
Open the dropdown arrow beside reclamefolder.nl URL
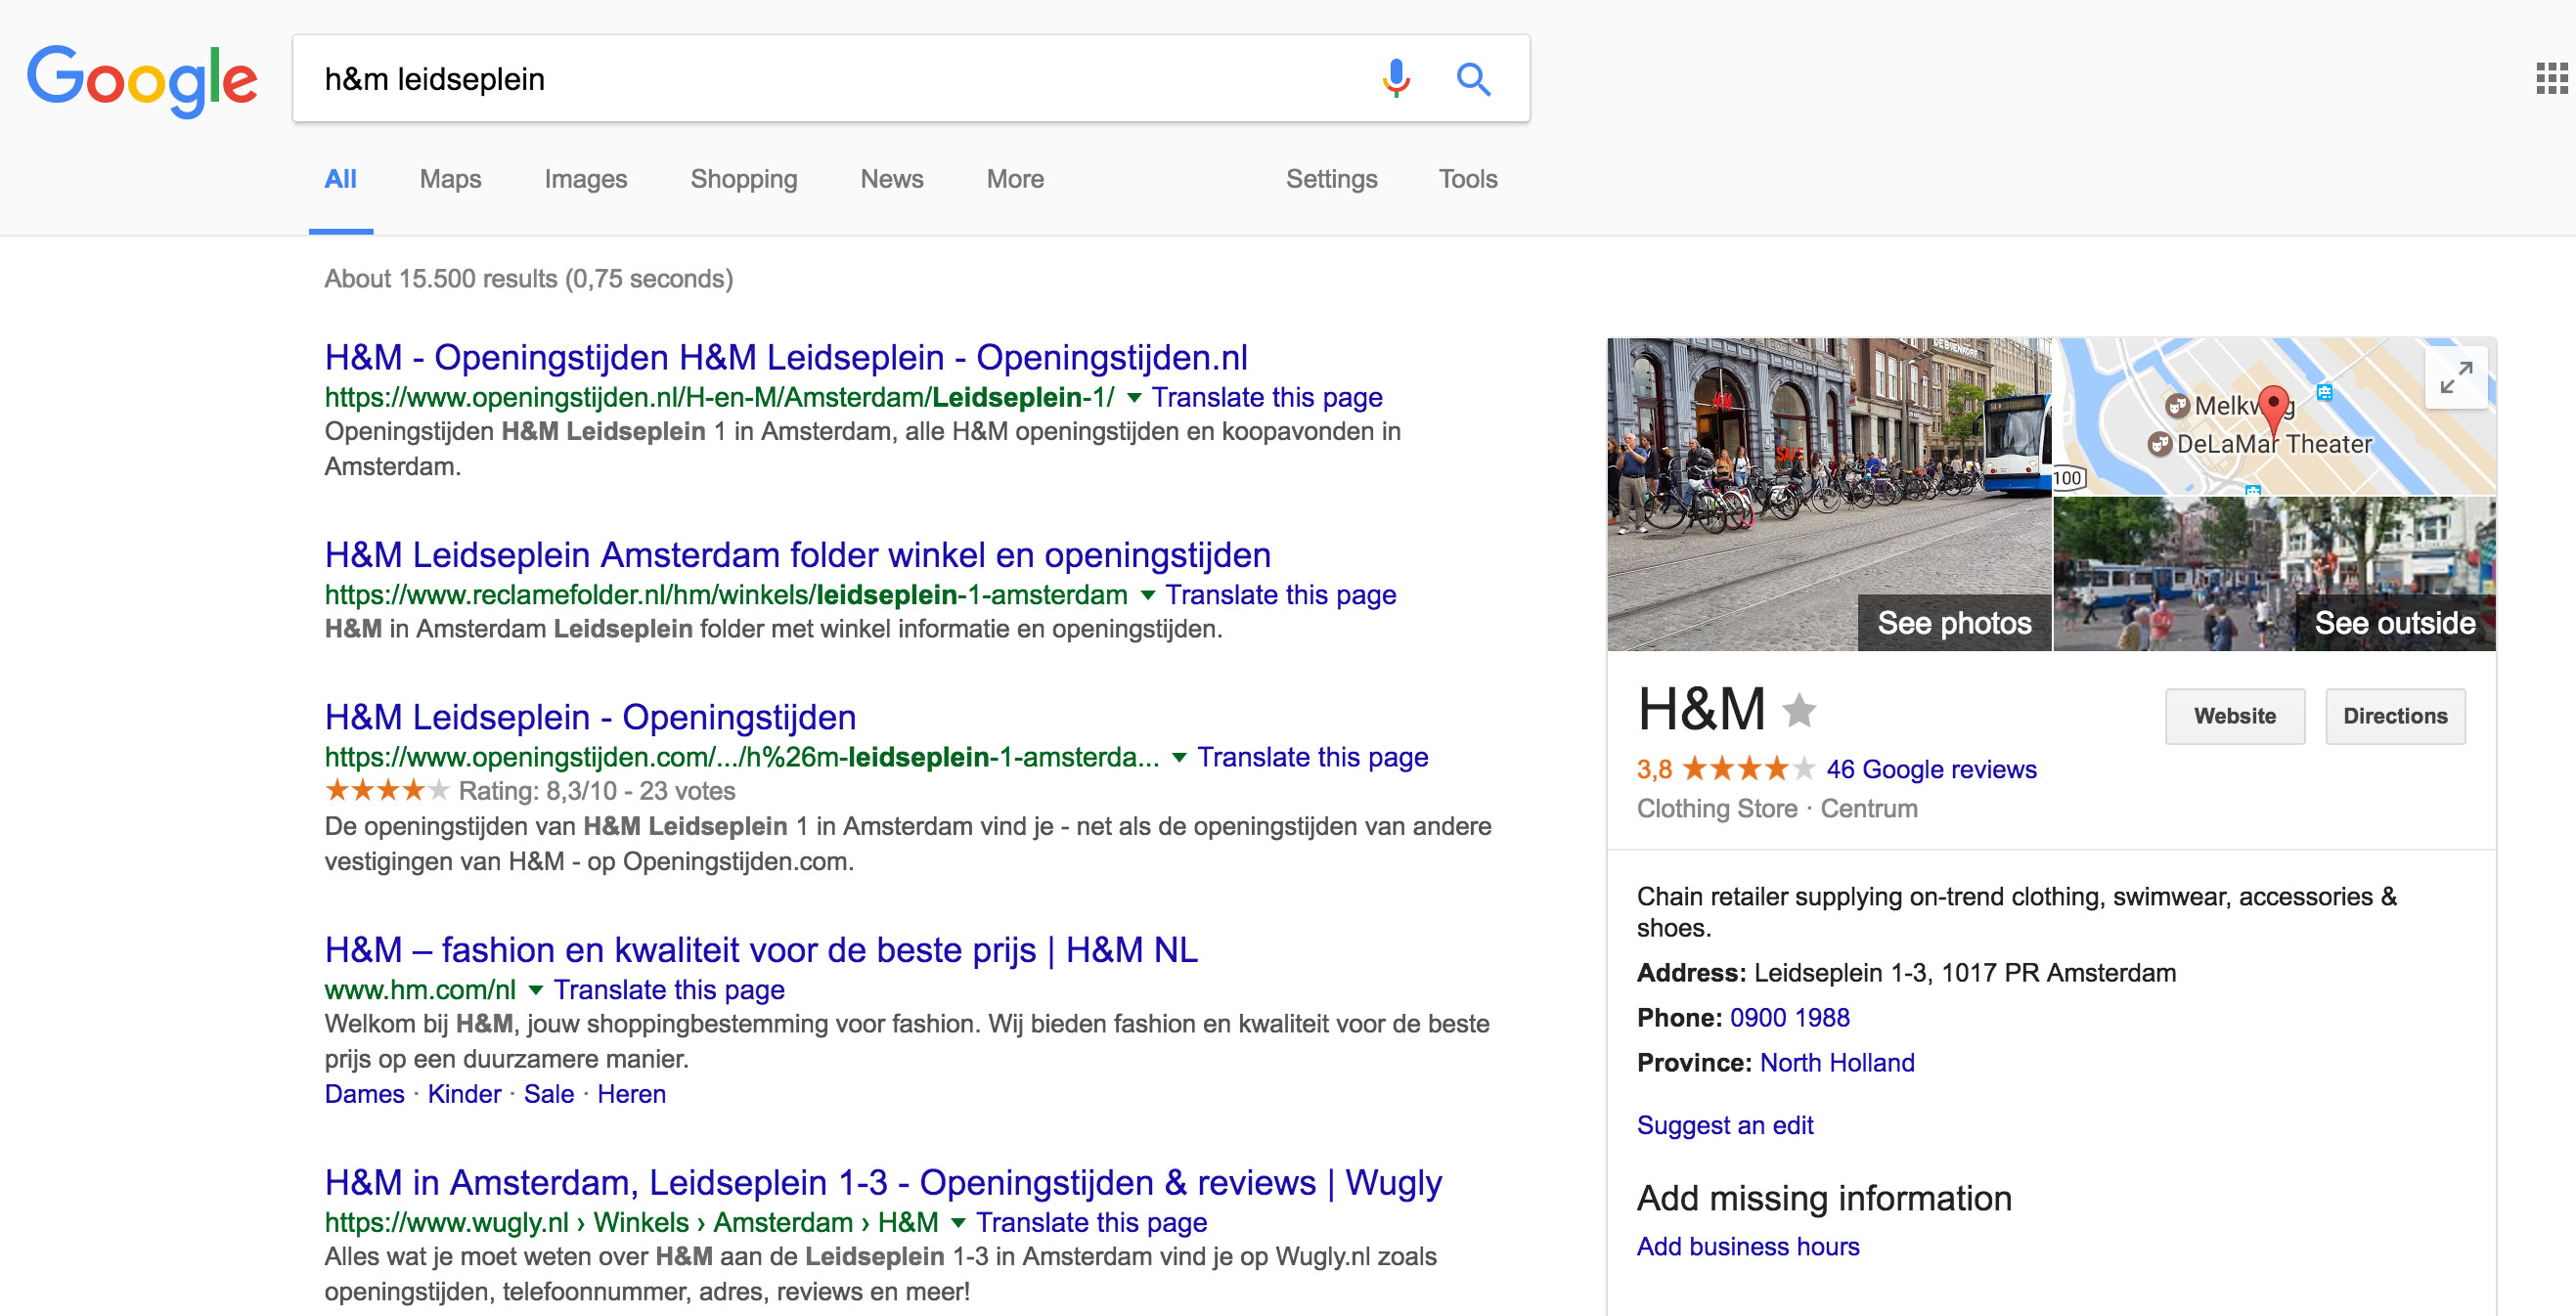tap(1148, 596)
